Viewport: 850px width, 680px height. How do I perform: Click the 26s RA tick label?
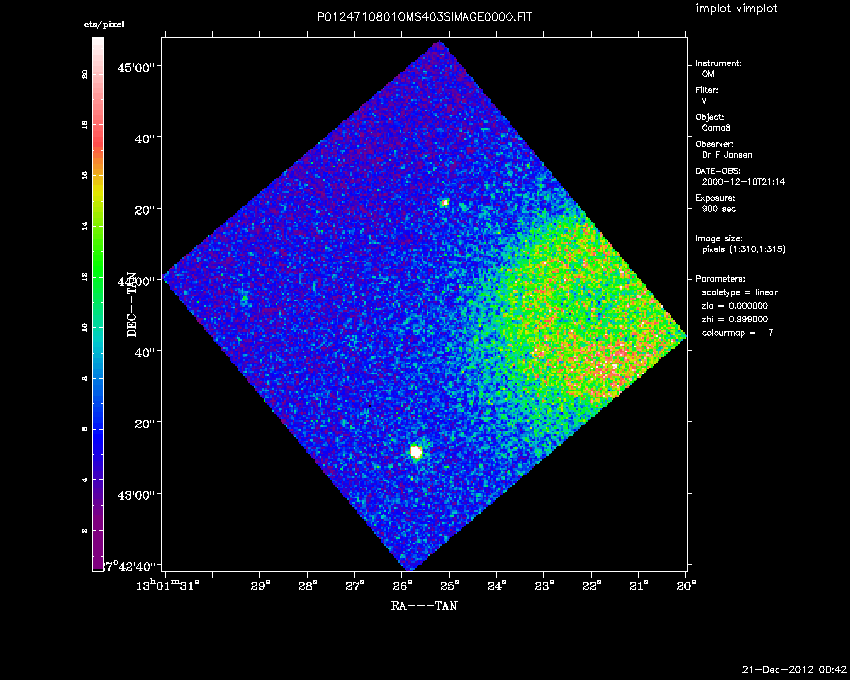tap(402, 586)
